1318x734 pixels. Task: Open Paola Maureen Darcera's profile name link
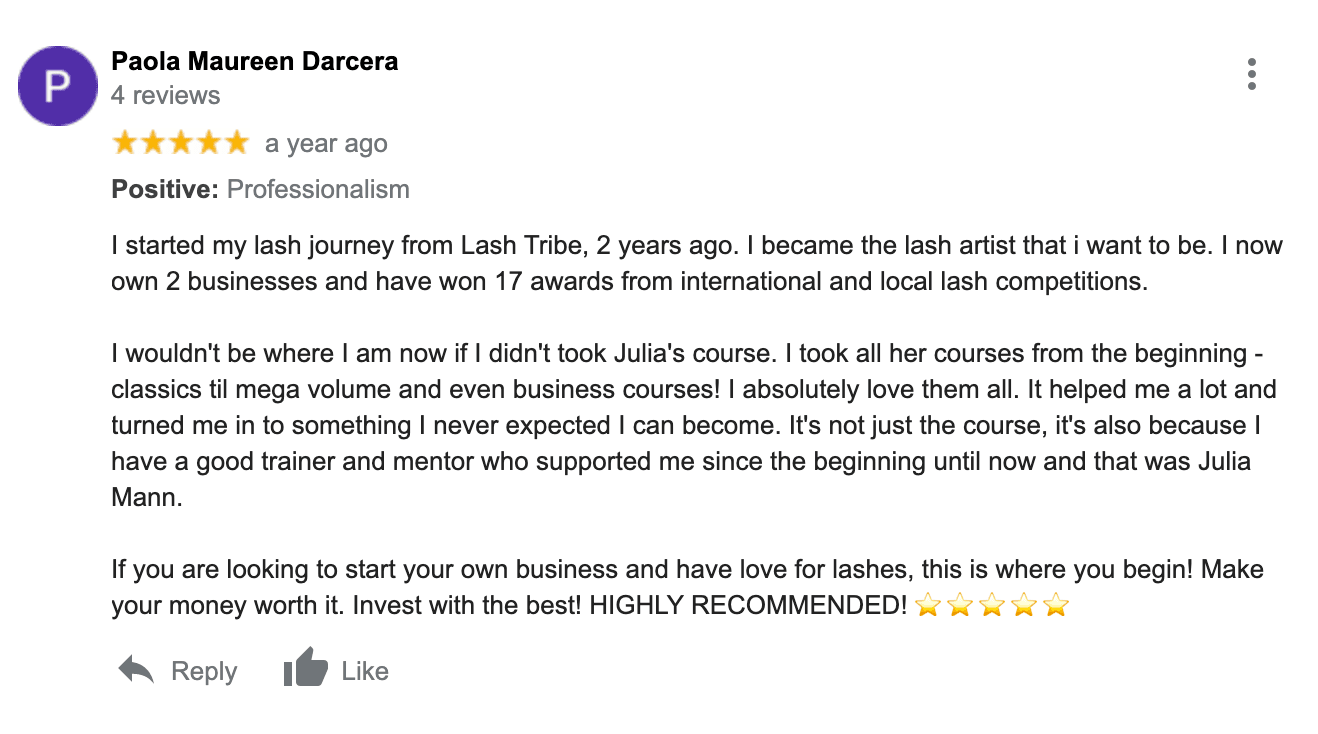[x=254, y=61]
